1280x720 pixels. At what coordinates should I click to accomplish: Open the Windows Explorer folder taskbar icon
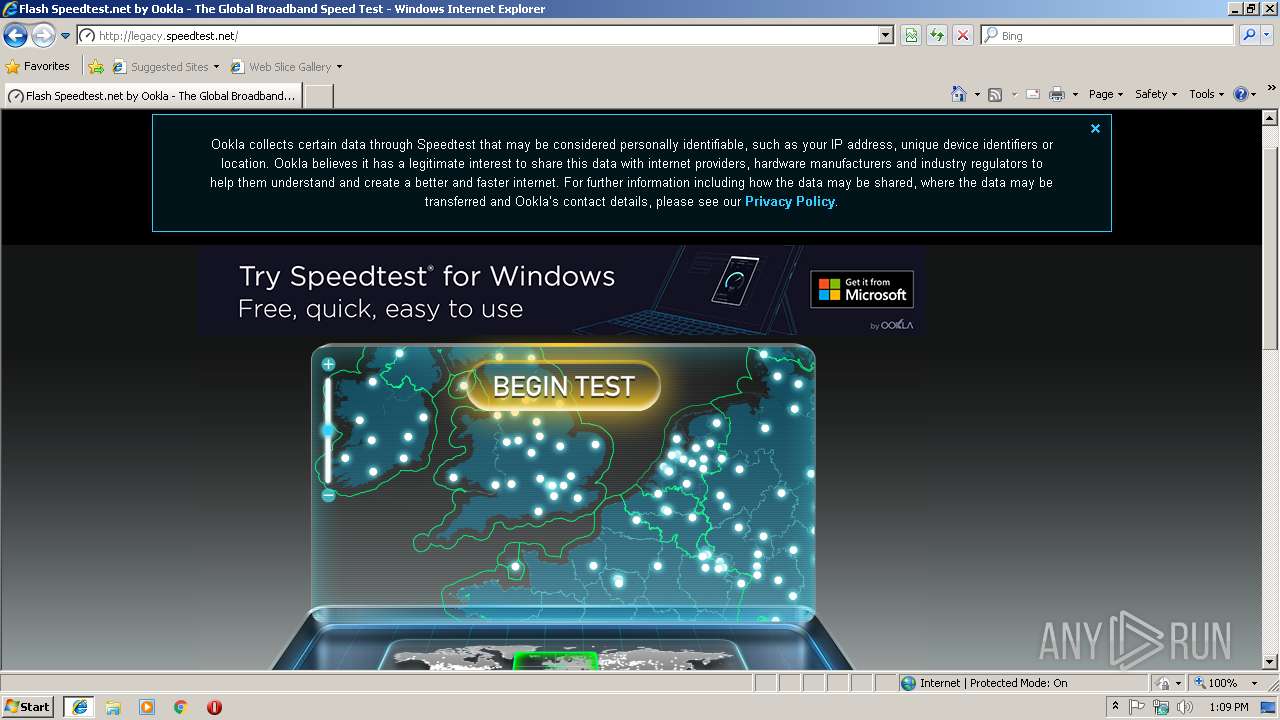coord(113,707)
